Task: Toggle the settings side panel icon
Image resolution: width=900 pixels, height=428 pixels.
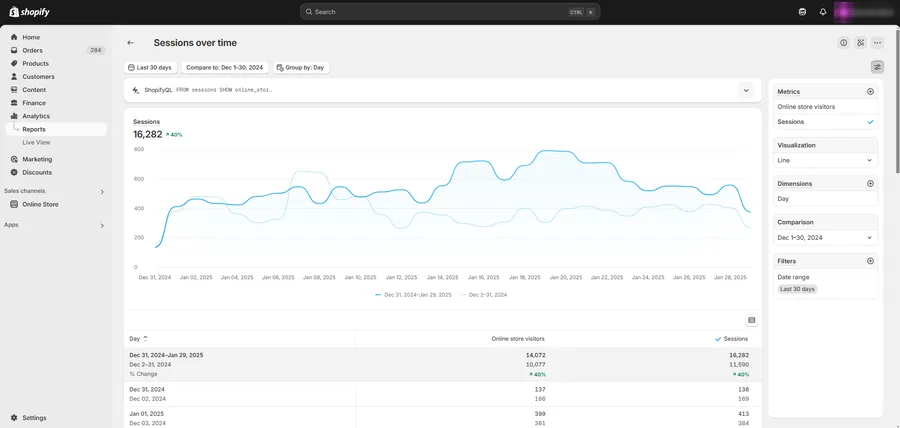Action: click(877, 68)
